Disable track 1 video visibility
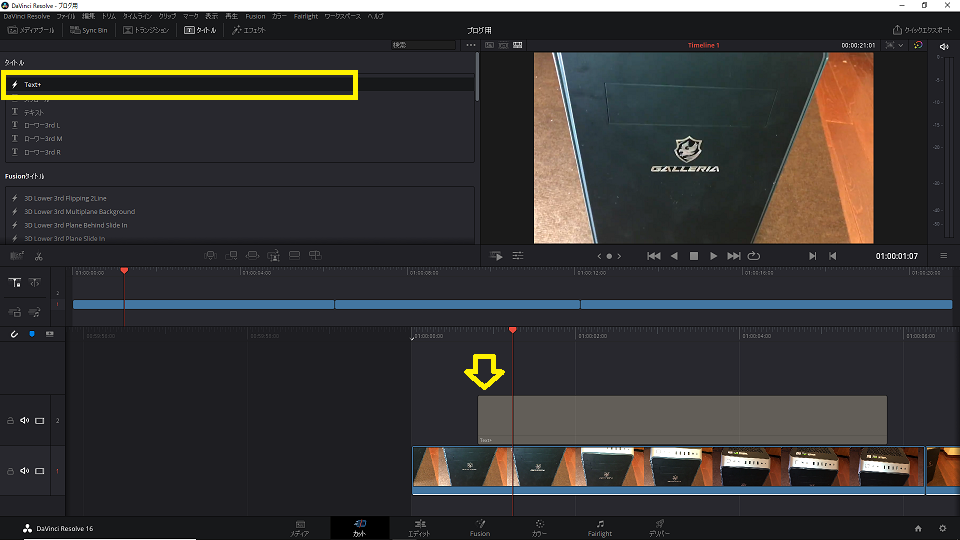The width and height of the screenshot is (960, 540). (40, 471)
